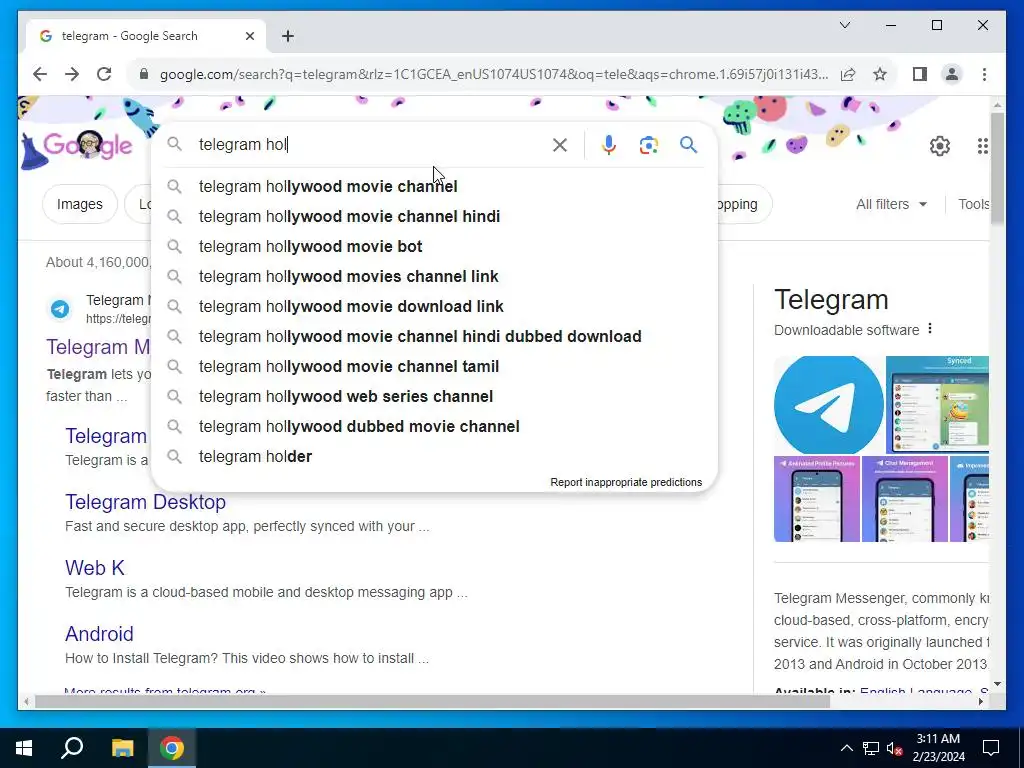1024x768 pixels.
Task: Open the Chrome profile avatar
Action: tap(952, 74)
